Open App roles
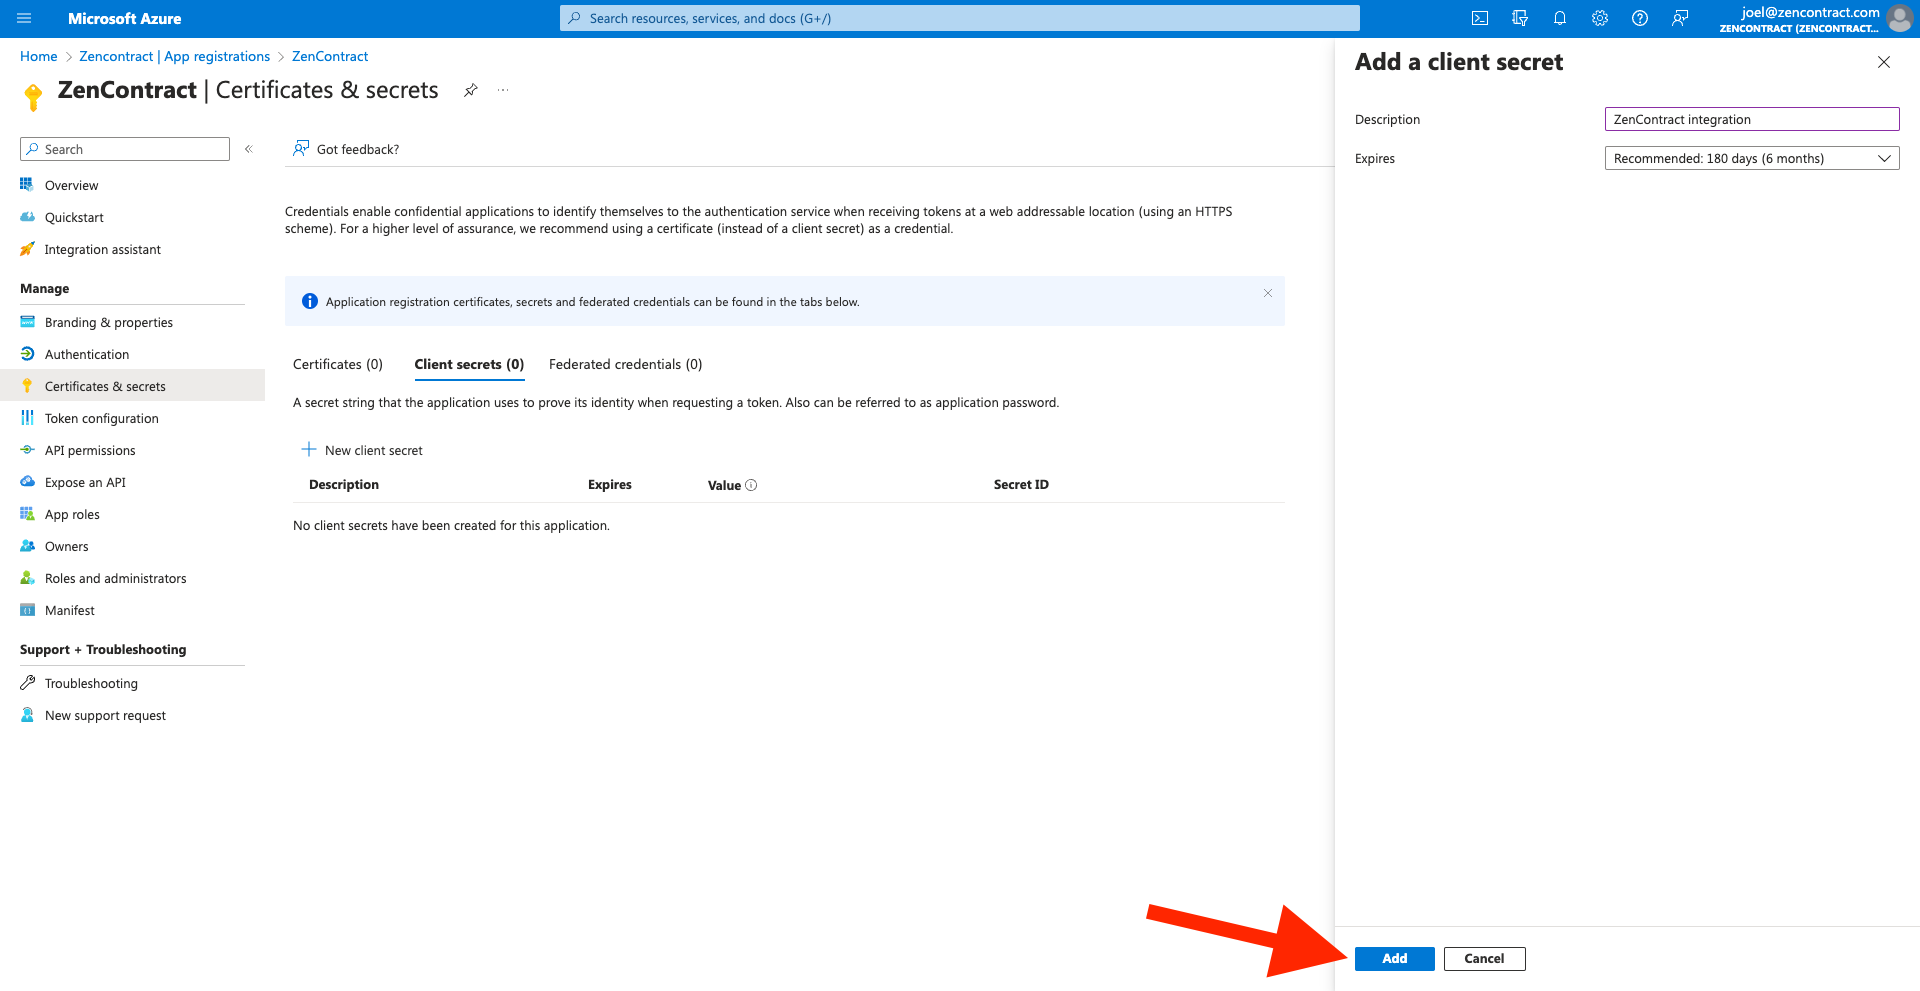 tap(72, 514)
